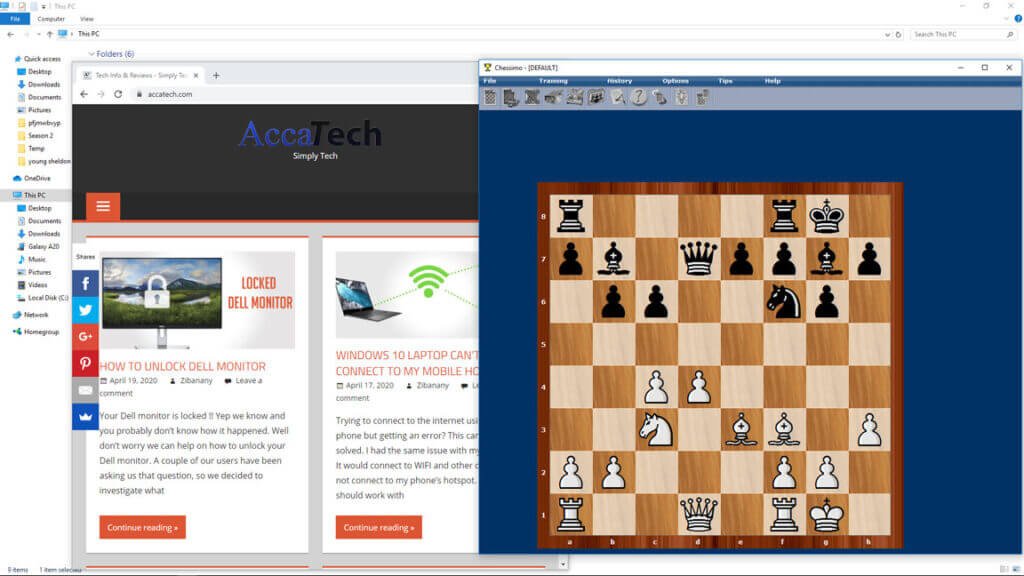The height and width of the screenshot is (576, 1024).
Task: Go back in the browser window
Action: pos(84,94)
